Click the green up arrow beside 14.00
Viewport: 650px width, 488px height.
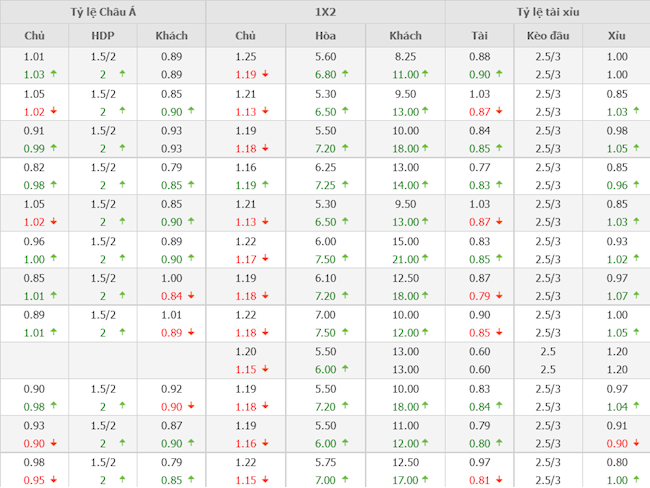[x=425, y=185]
